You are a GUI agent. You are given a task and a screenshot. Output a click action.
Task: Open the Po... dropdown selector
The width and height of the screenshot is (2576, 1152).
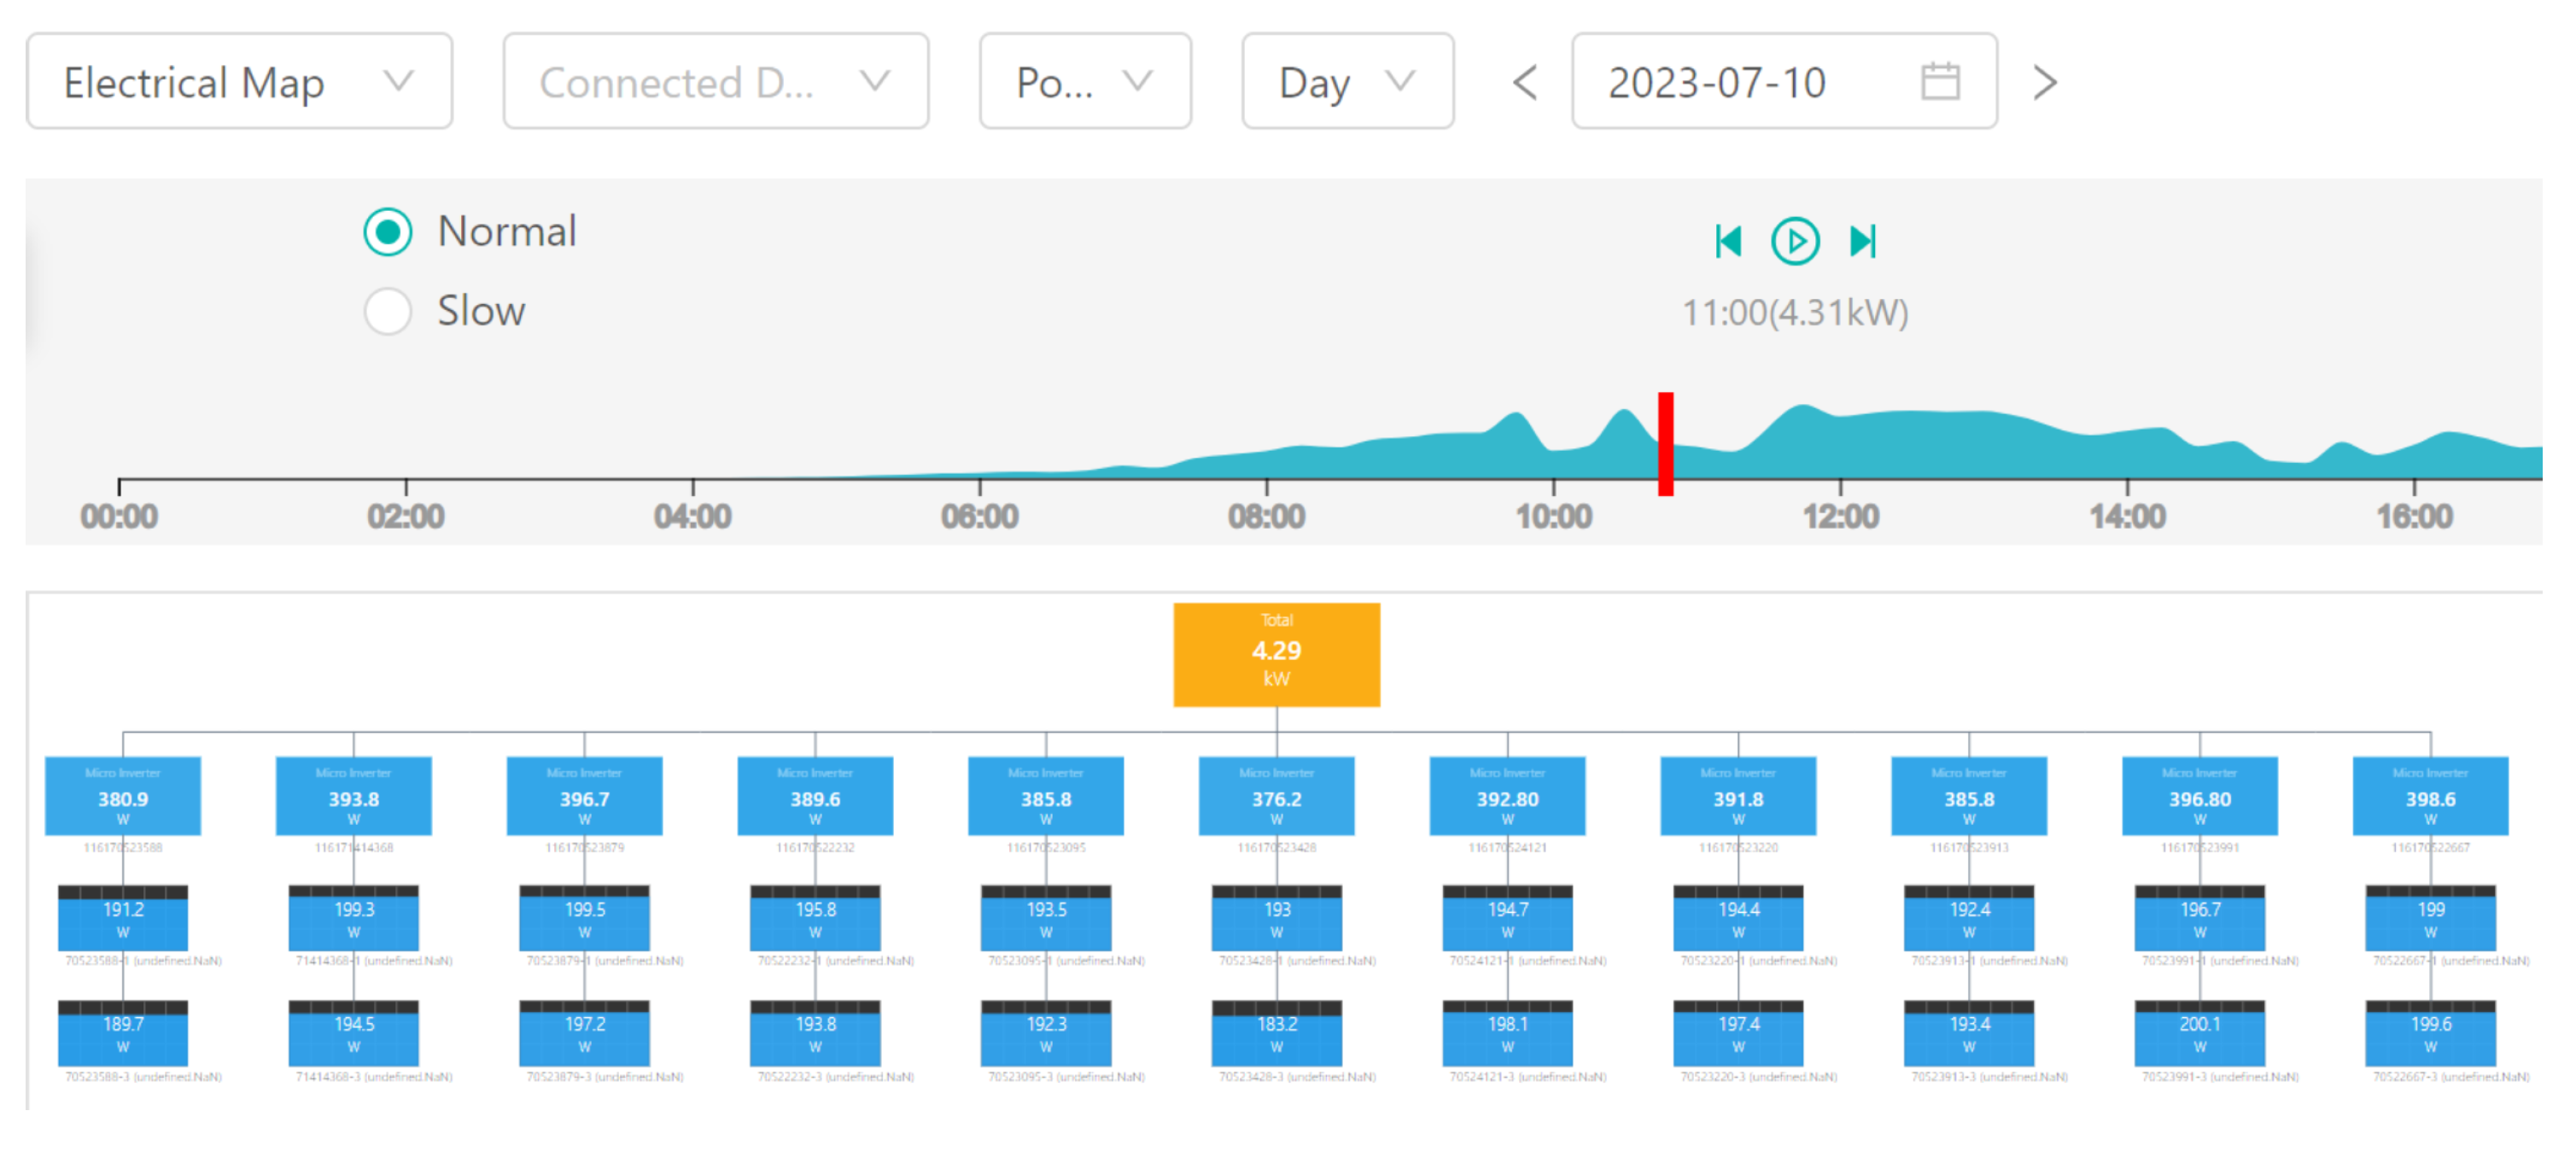pyautogui.click(x=1084, y=82)
